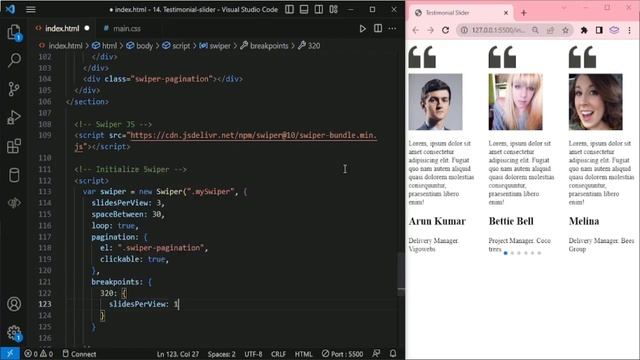Viewport: 640px width, 360px height.
Task: Open the Explorer view in activity bar
Action: point(14,32)
